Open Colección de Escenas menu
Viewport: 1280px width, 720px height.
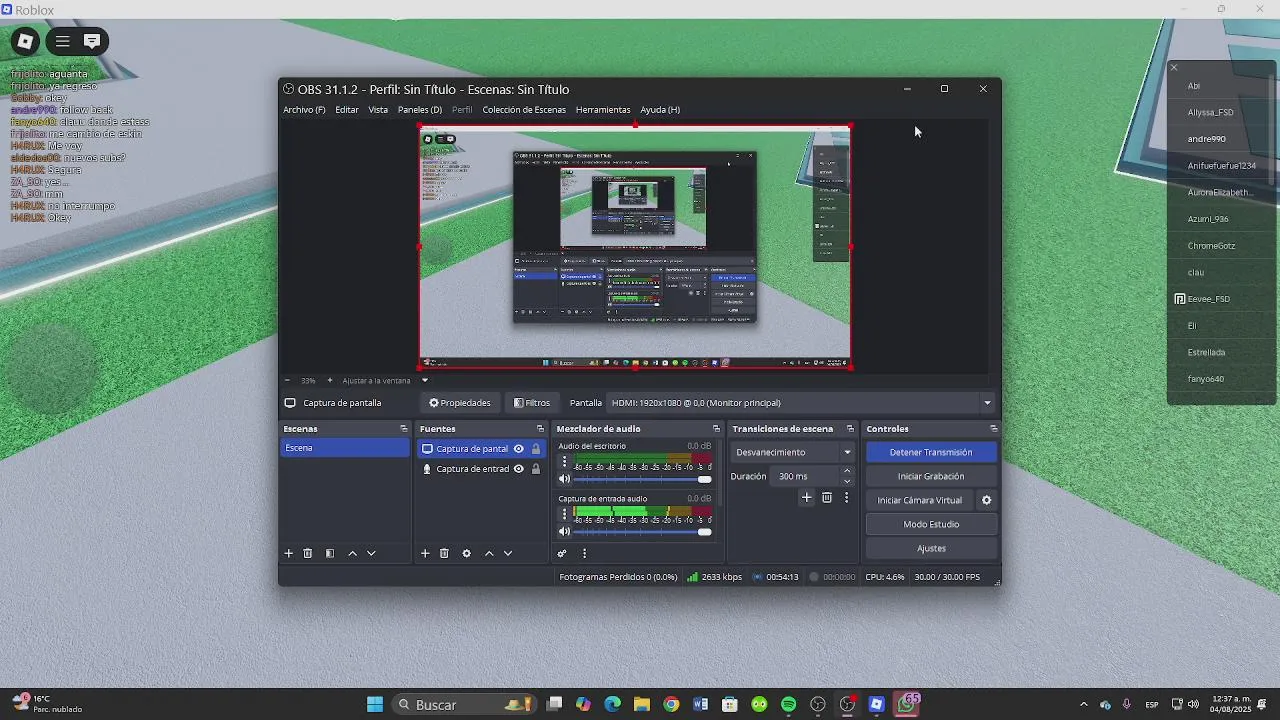pos(524,110)
